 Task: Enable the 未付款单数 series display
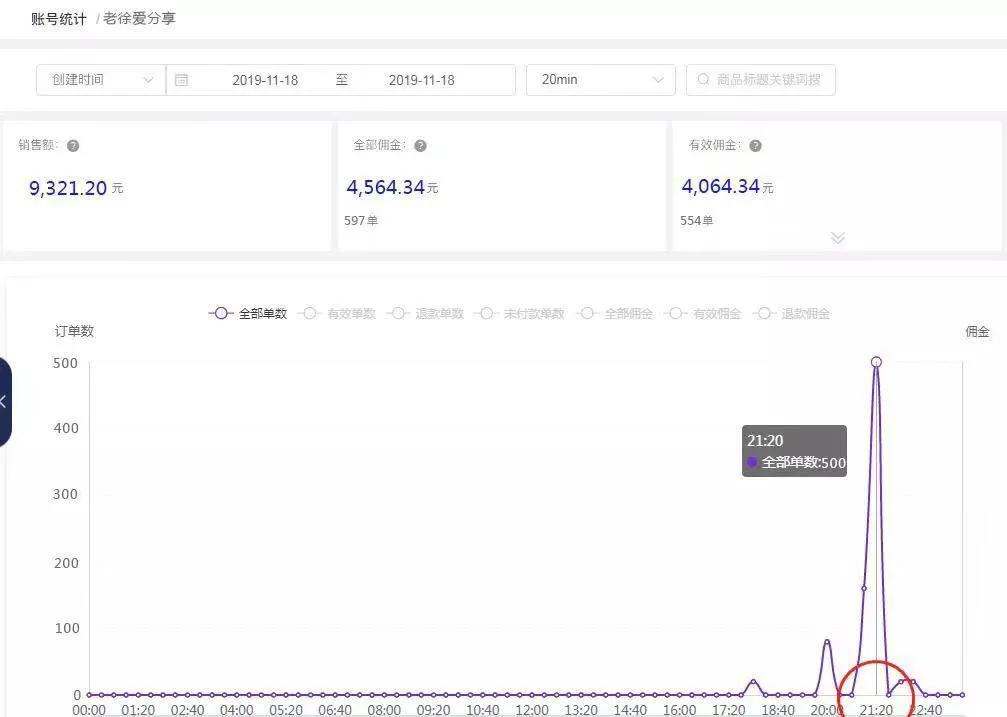point(486,313)
